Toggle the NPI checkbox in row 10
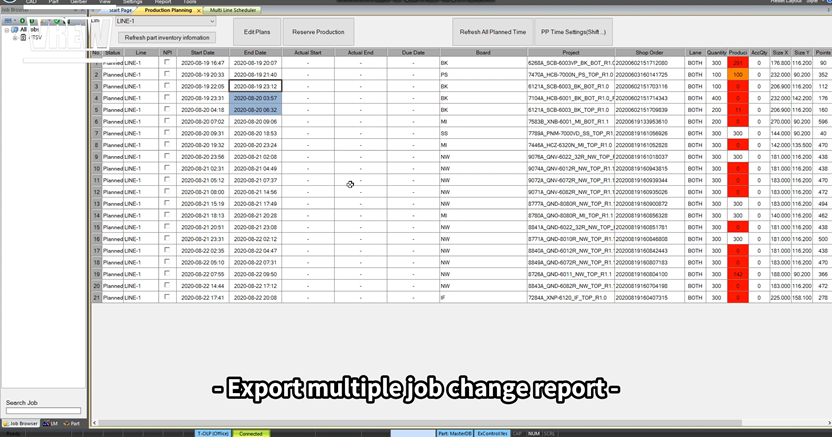Screen dimensions: 832x437 (167, 168)
